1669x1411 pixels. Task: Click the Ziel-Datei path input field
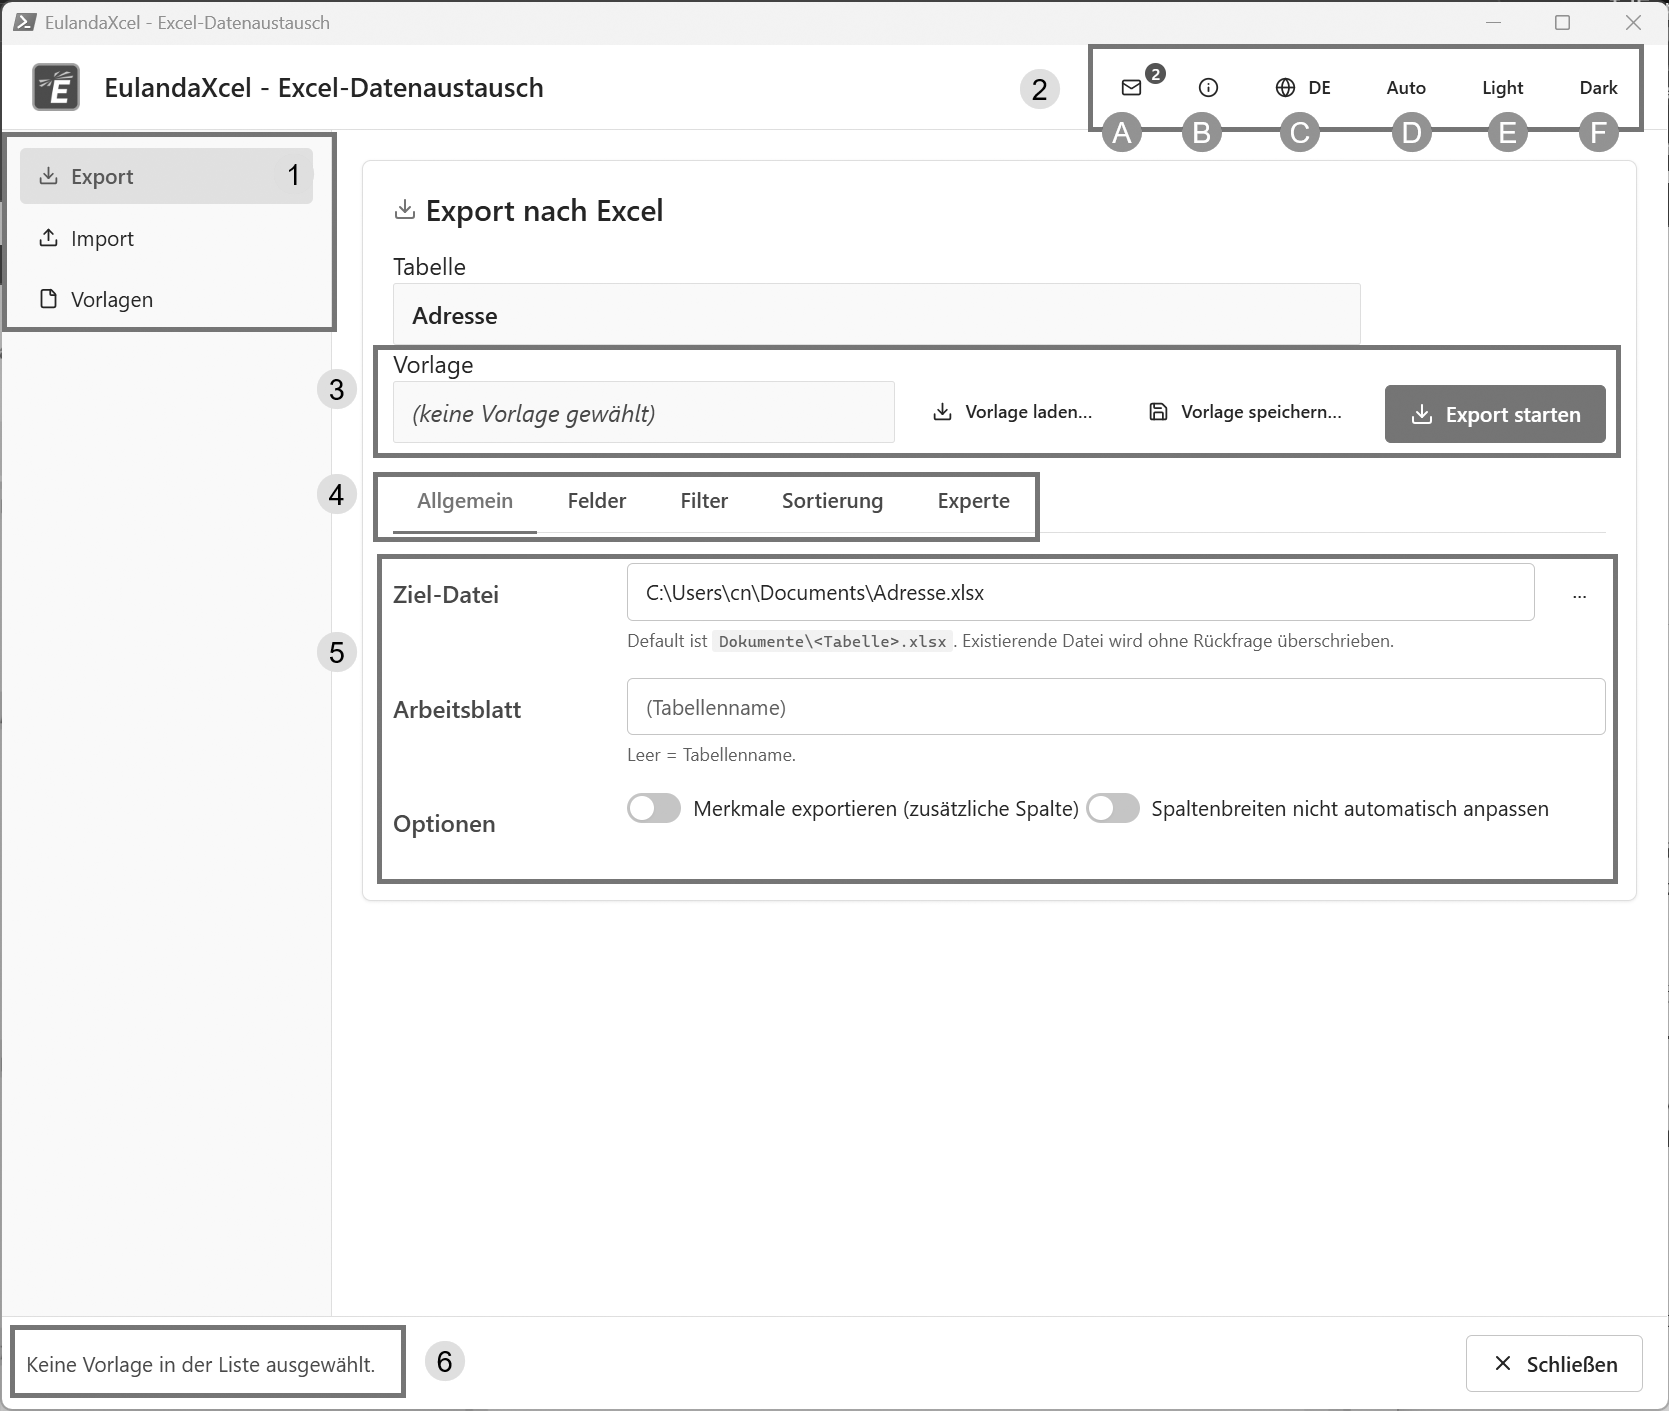click(1080, 592)
